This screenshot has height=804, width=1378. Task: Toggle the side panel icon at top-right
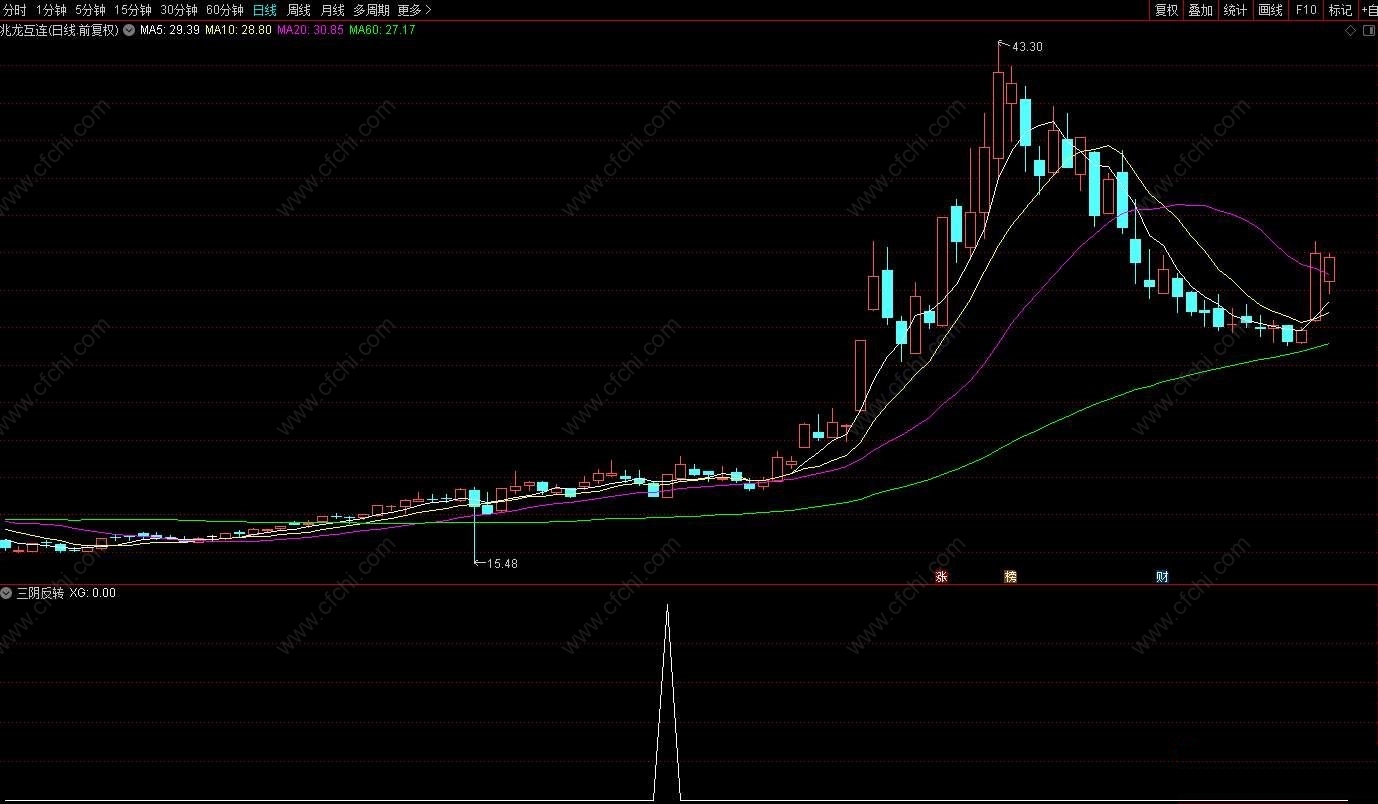click(1368, 31)
